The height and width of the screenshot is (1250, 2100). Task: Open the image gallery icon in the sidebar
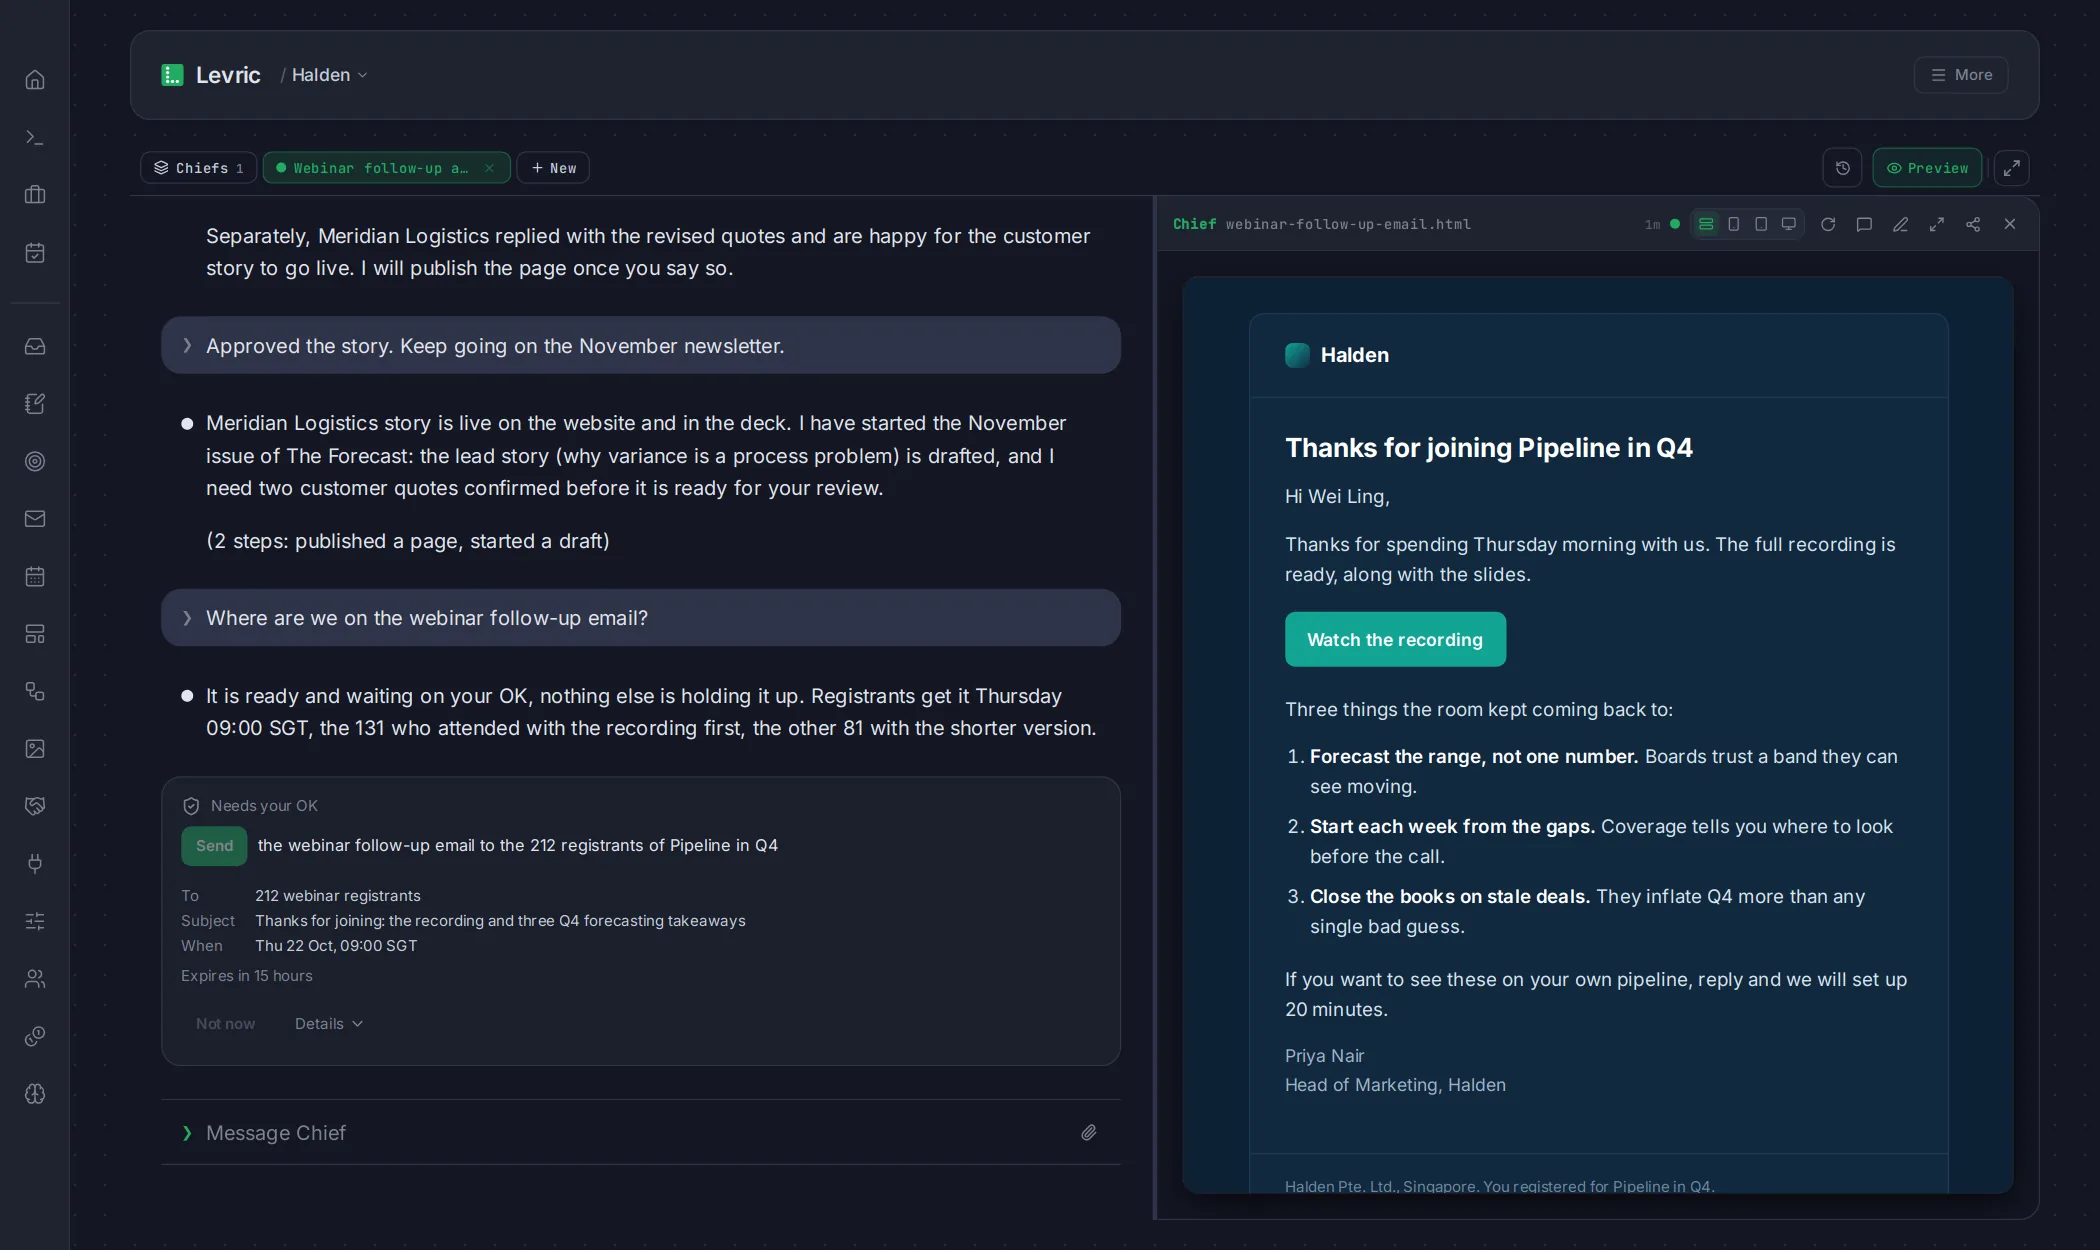(x=35, y=749)
